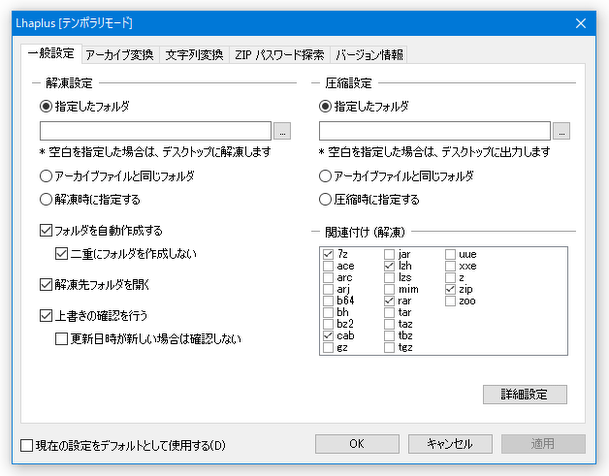Click the extraction folder path field
Screen dimensions: 609x476
pyautogui.click(x=155, y=131)
